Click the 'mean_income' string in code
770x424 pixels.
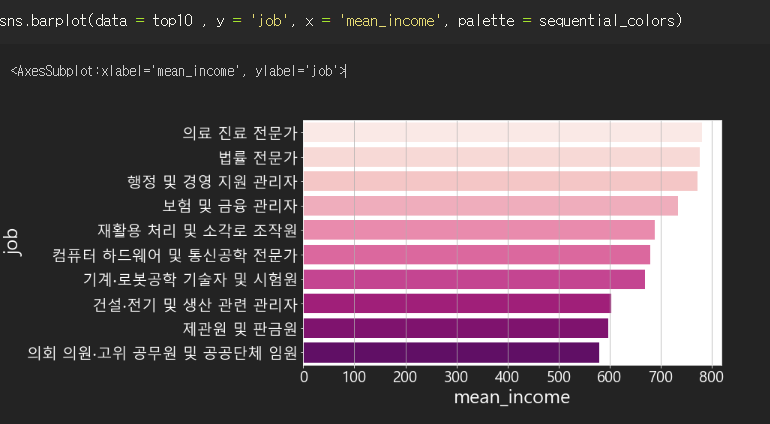tap(390, 21)
